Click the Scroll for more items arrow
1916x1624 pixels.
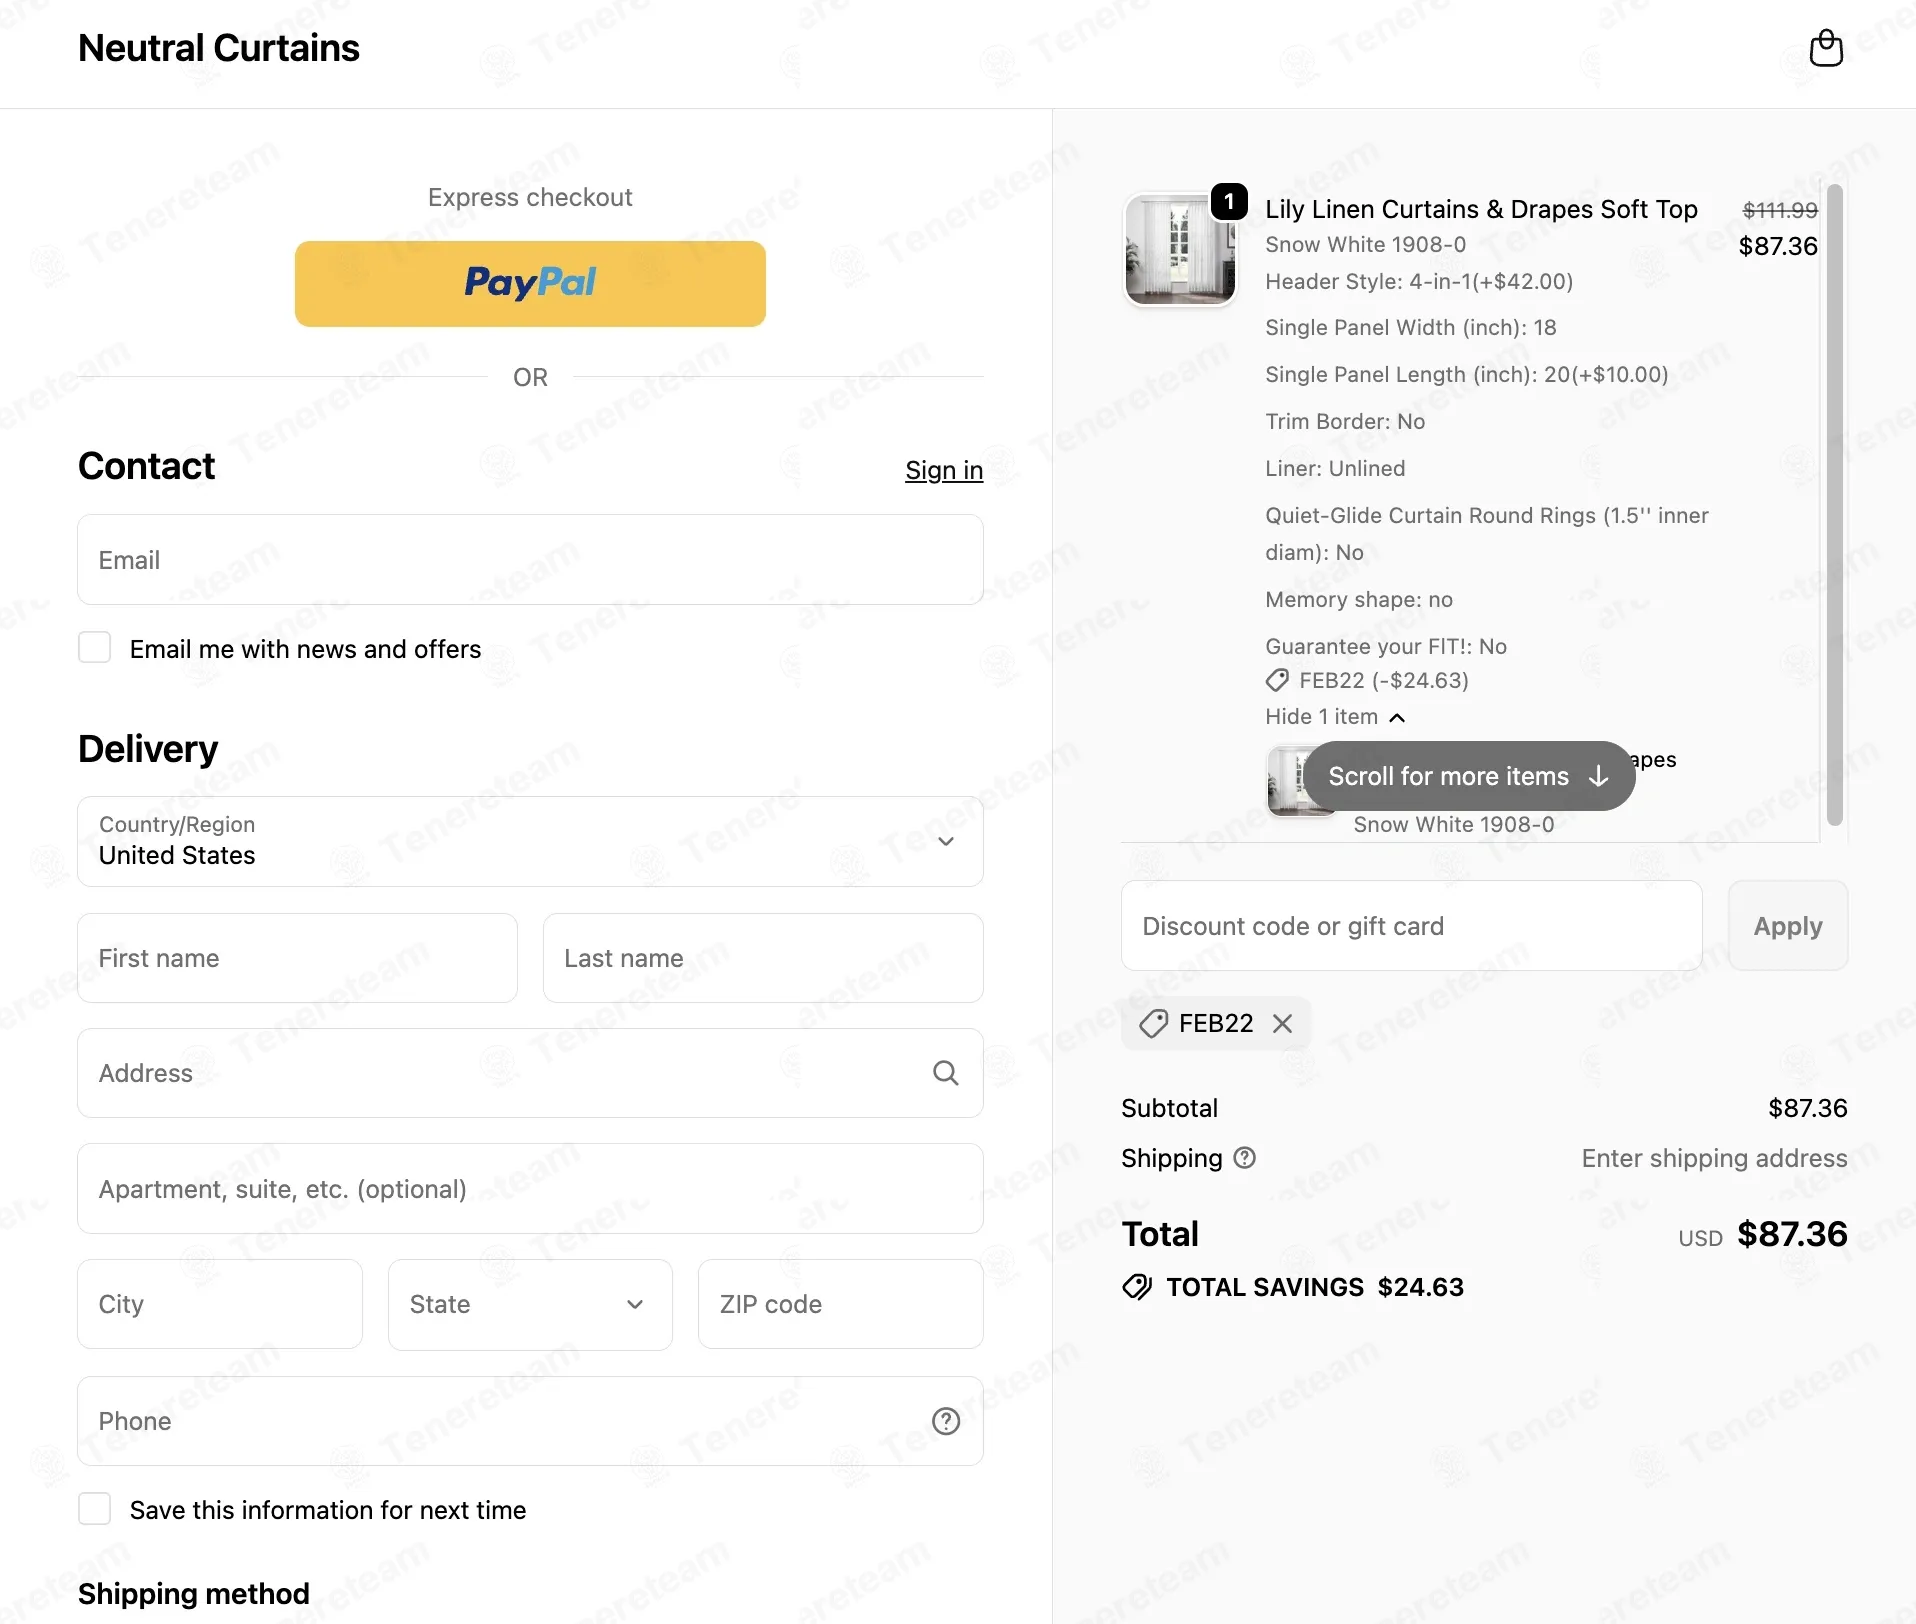(1598, 776)
